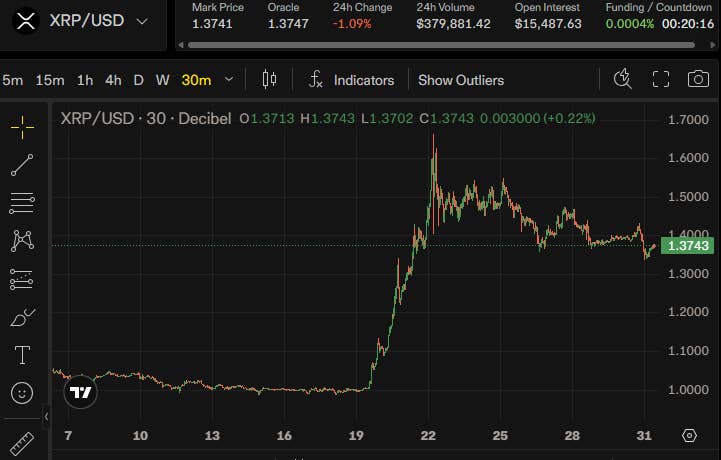Expand the XRP/USD market selector

[x=143, y=21]
